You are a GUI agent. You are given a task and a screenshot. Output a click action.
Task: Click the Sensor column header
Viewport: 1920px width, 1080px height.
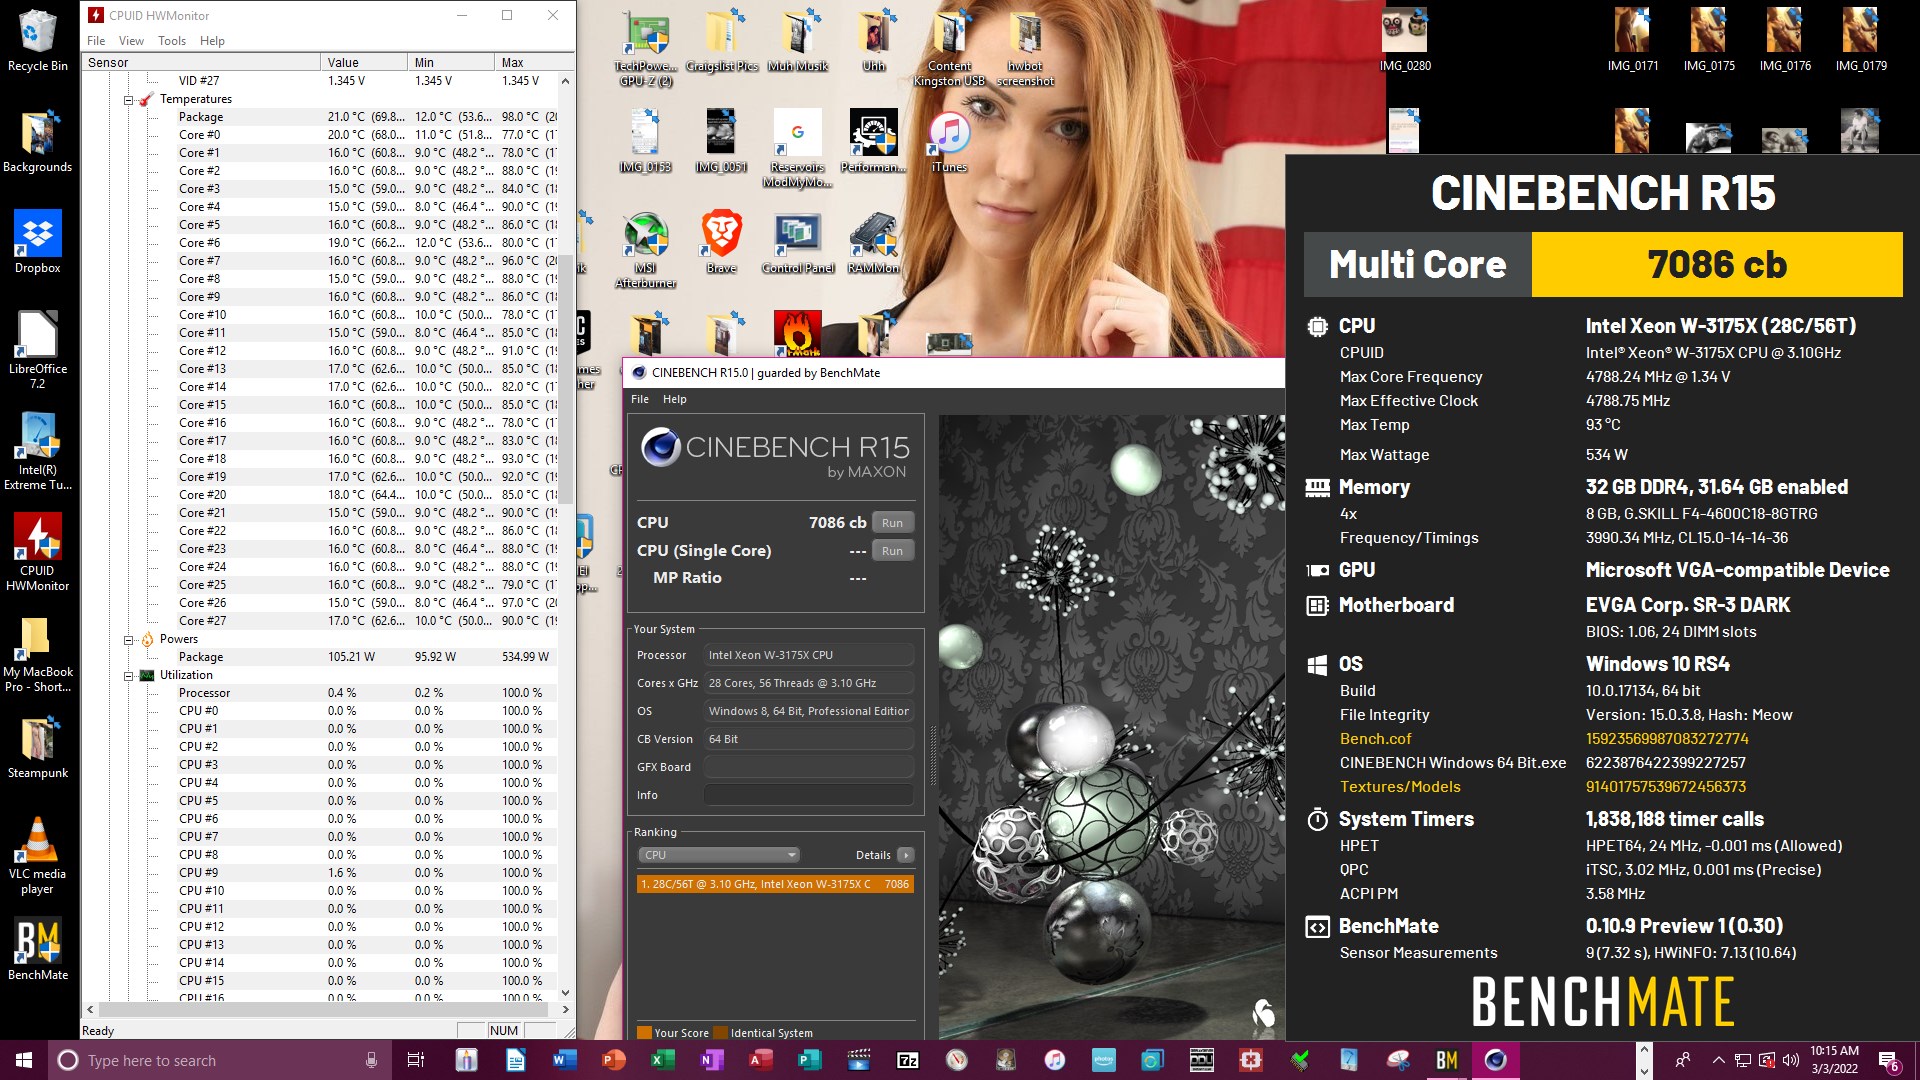[x=201, y=62]
